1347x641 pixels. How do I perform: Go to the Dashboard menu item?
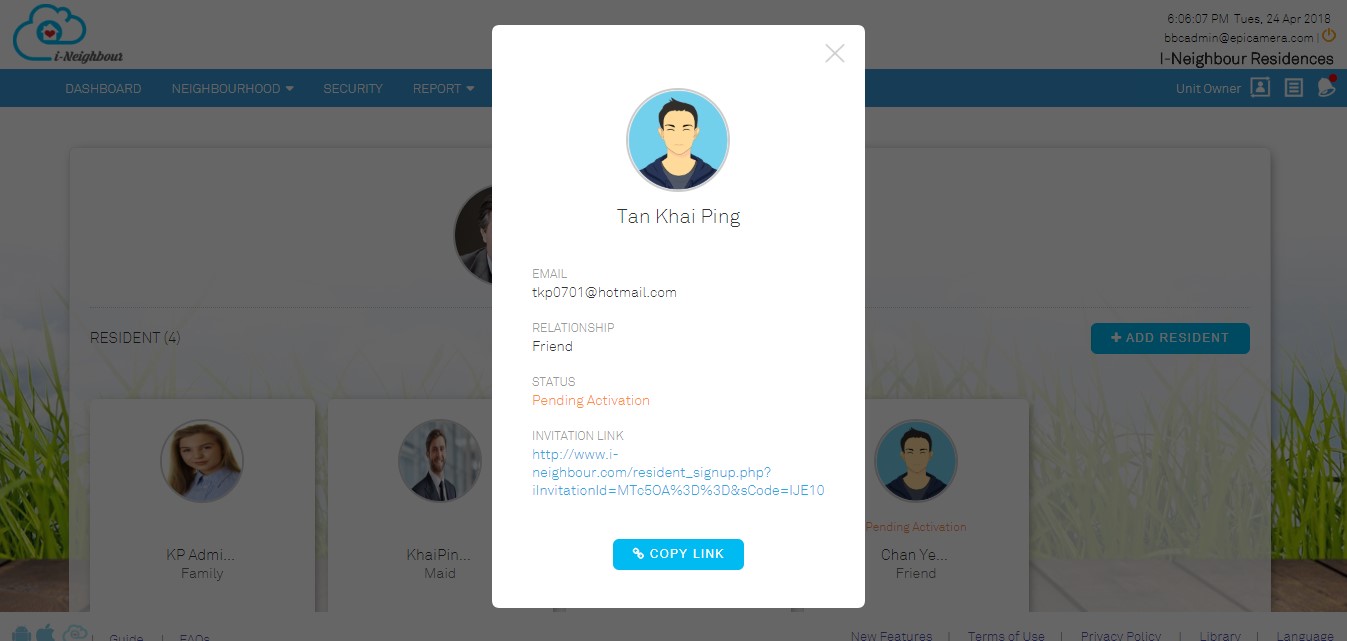point(103,88)
